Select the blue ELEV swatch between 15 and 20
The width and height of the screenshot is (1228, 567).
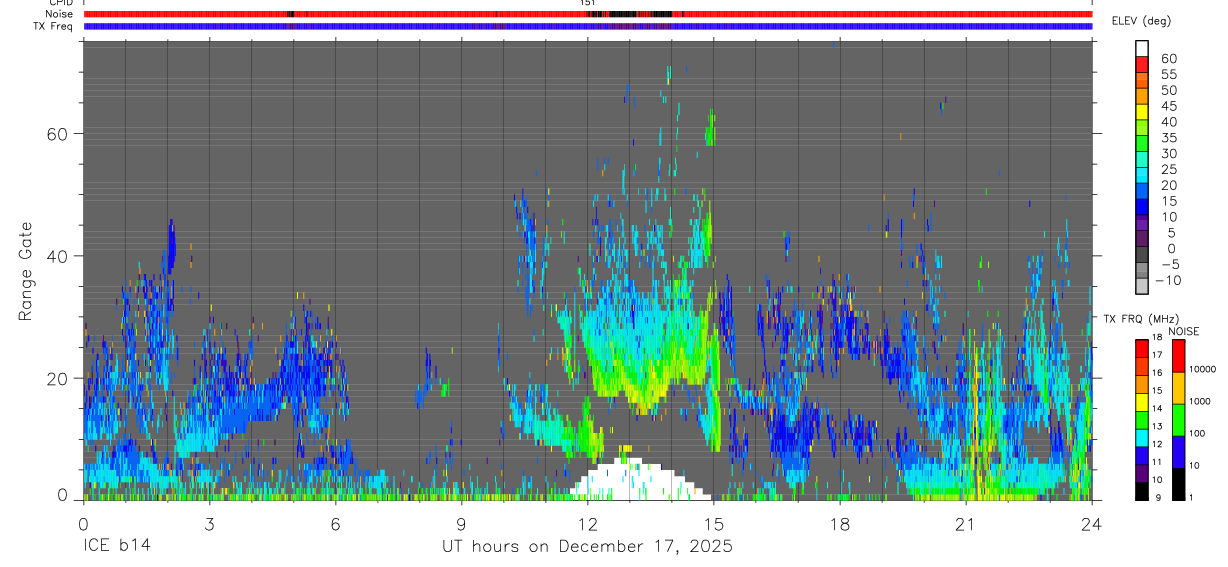click(x=1142, y=192)
